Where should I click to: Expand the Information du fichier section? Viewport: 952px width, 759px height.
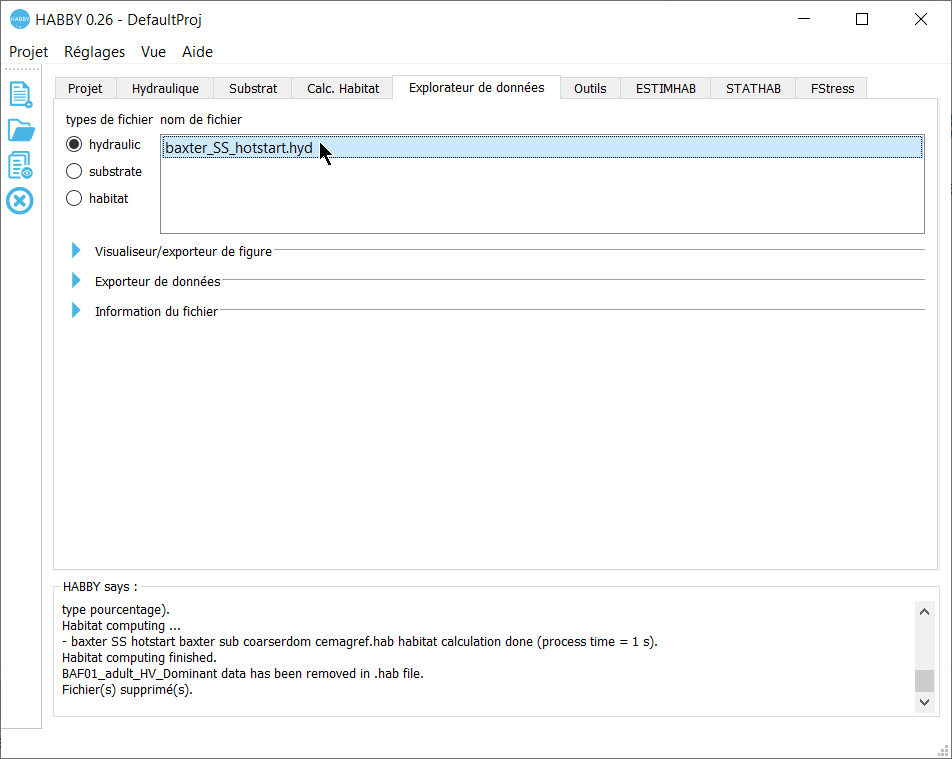[76, 311]
